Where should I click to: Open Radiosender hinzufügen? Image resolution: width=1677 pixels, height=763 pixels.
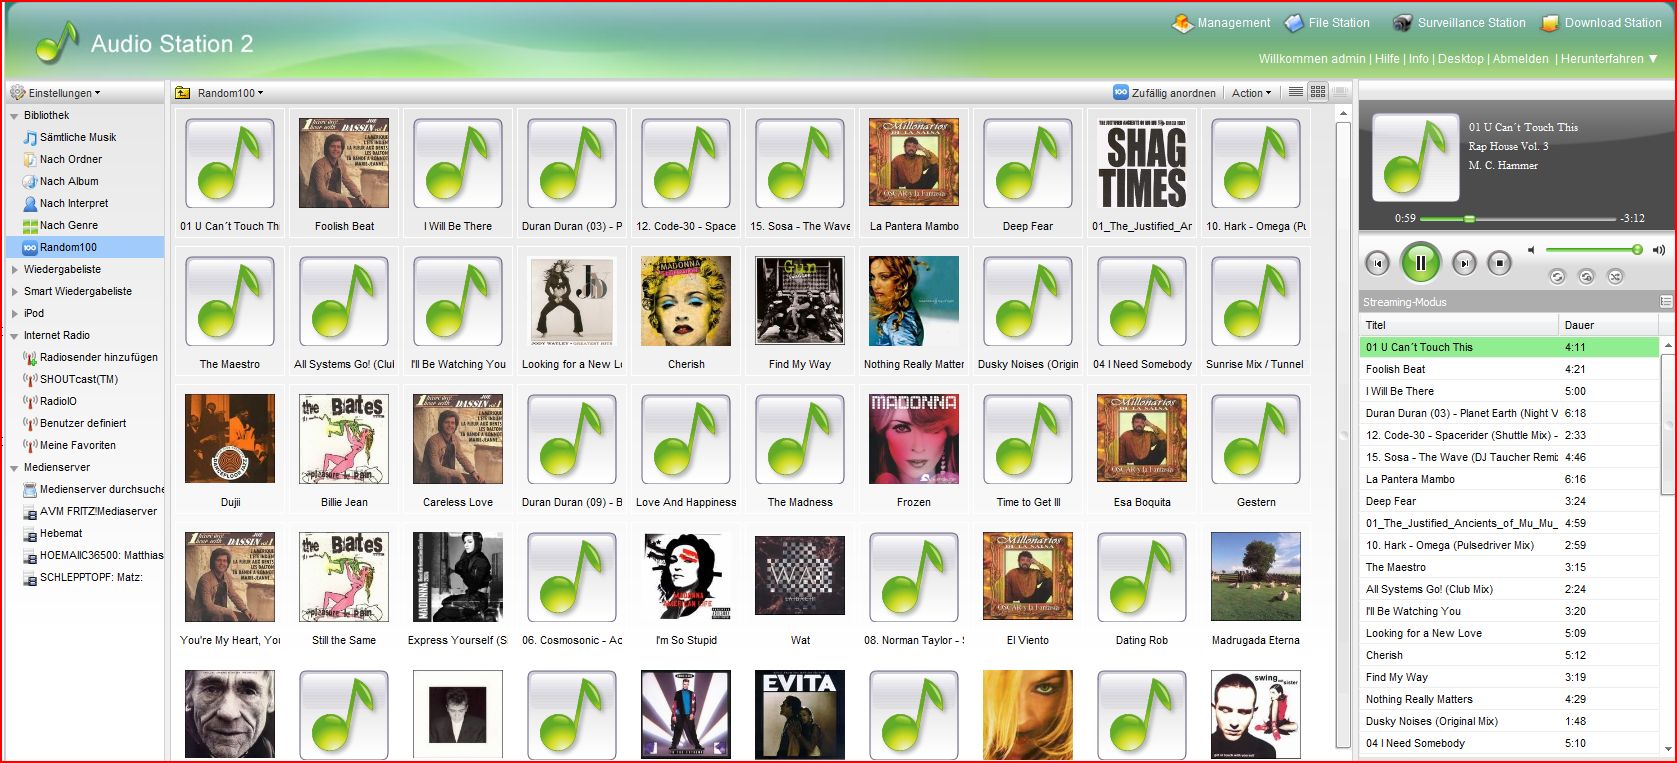98,357
